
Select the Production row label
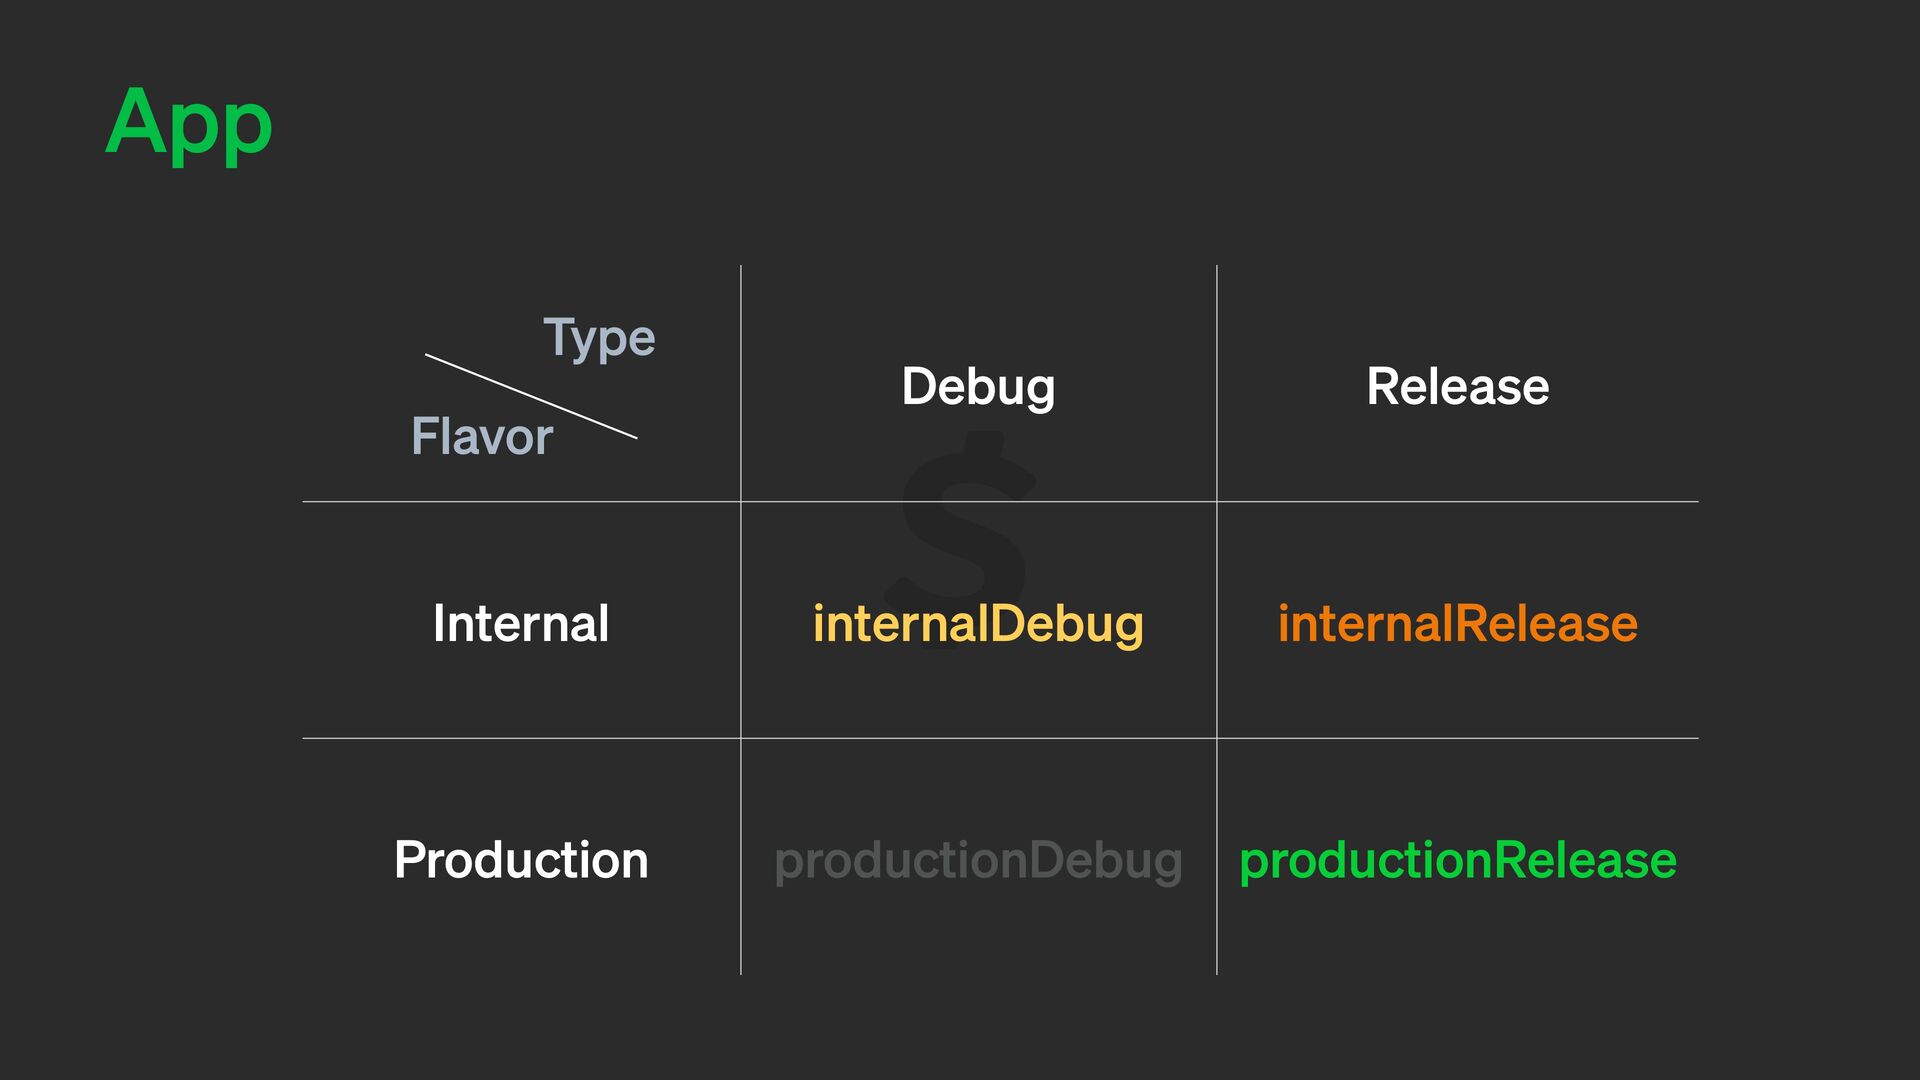tap(520, 860)
